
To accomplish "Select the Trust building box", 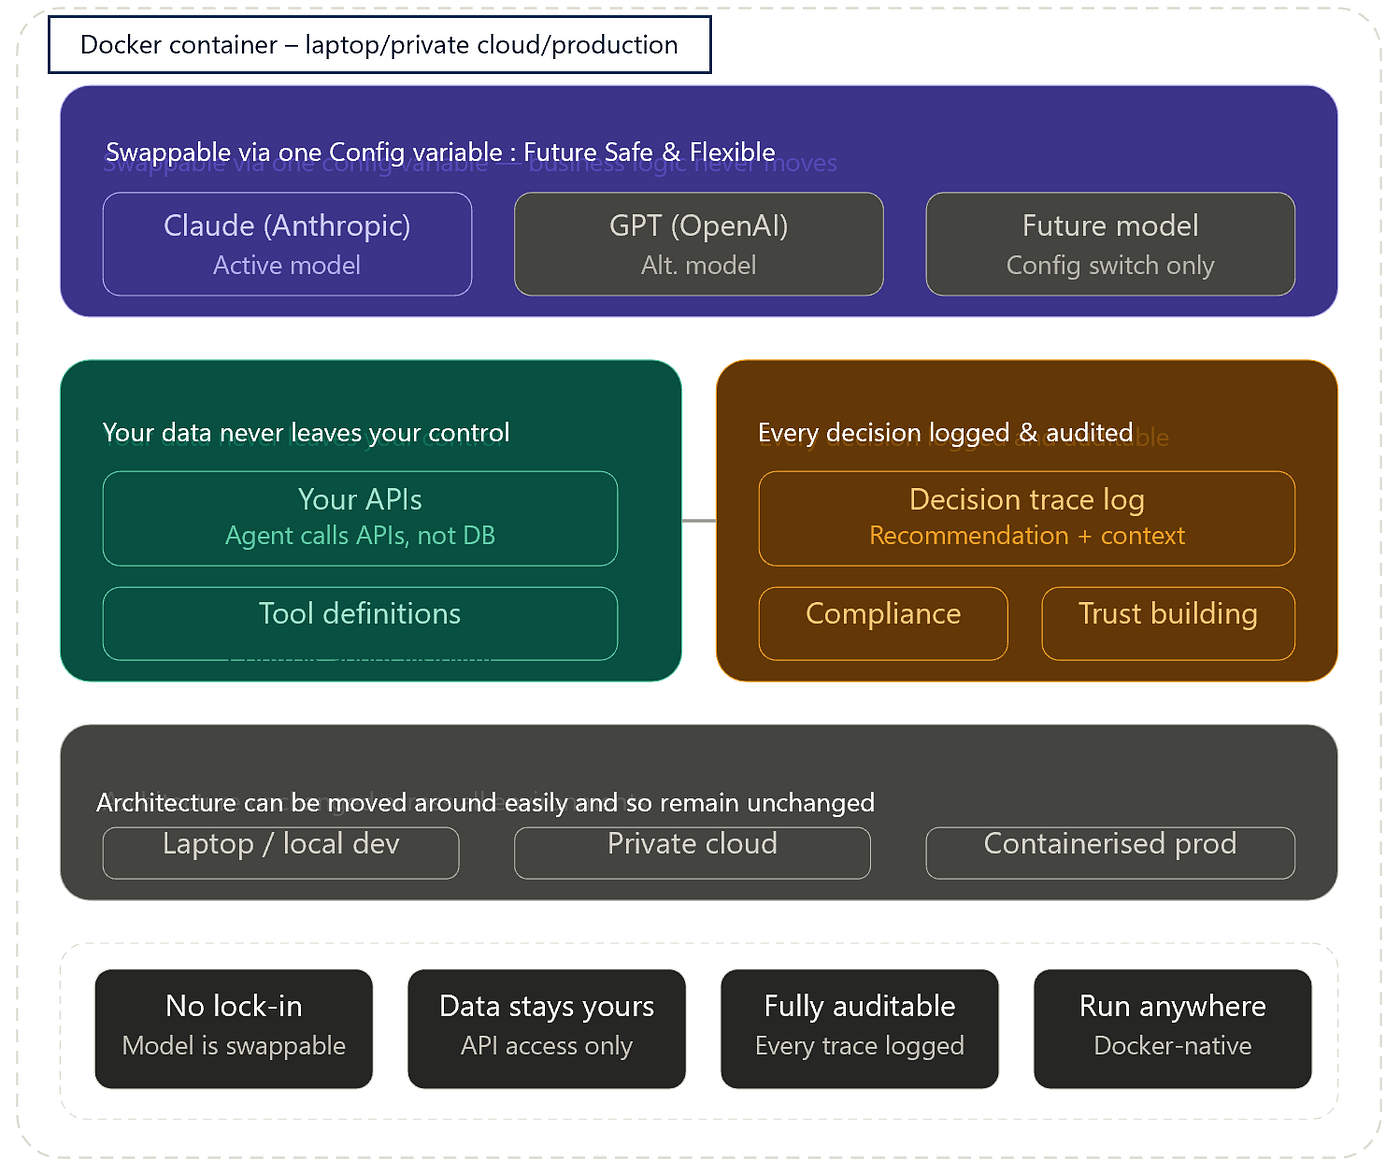I will pyautogui.click(x=1168, y=623).
